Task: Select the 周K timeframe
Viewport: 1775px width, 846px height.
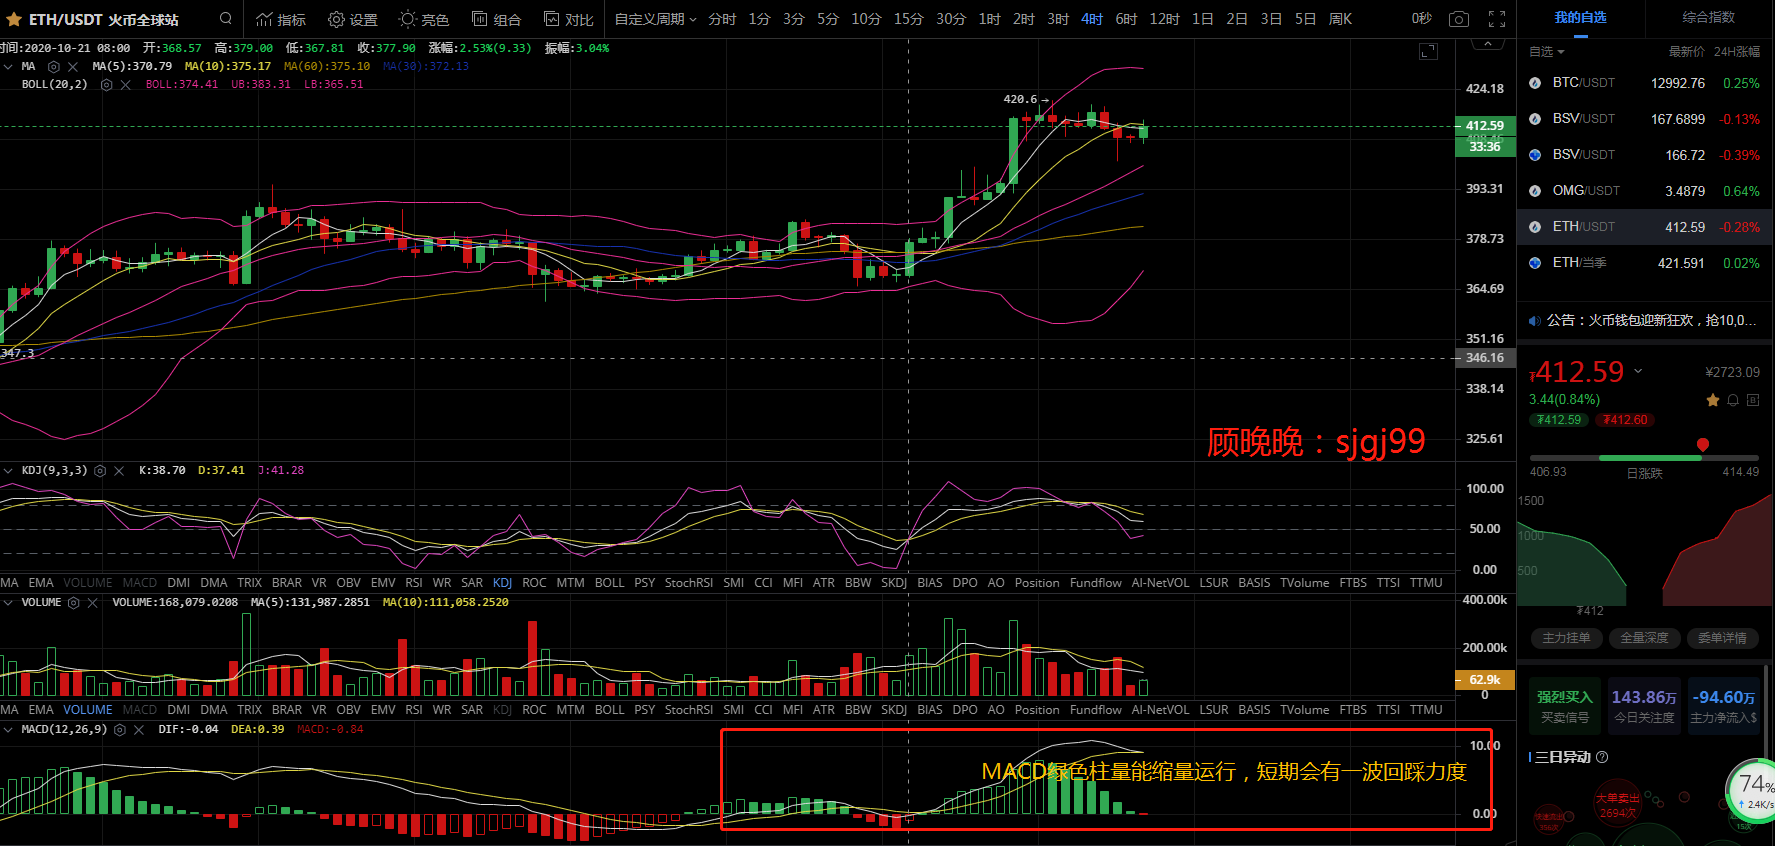Action: (1340, 19)
